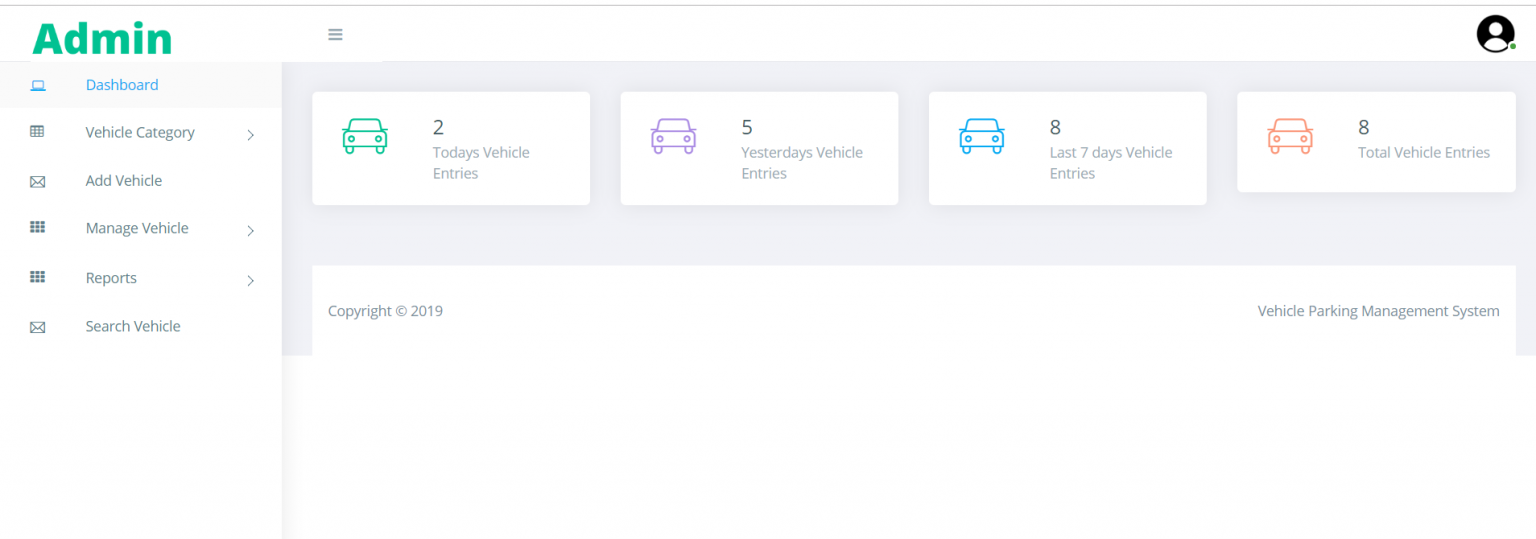Click the count 8 on last 7 days card
Screen dimensions: 1536x539
(1055, 127)
